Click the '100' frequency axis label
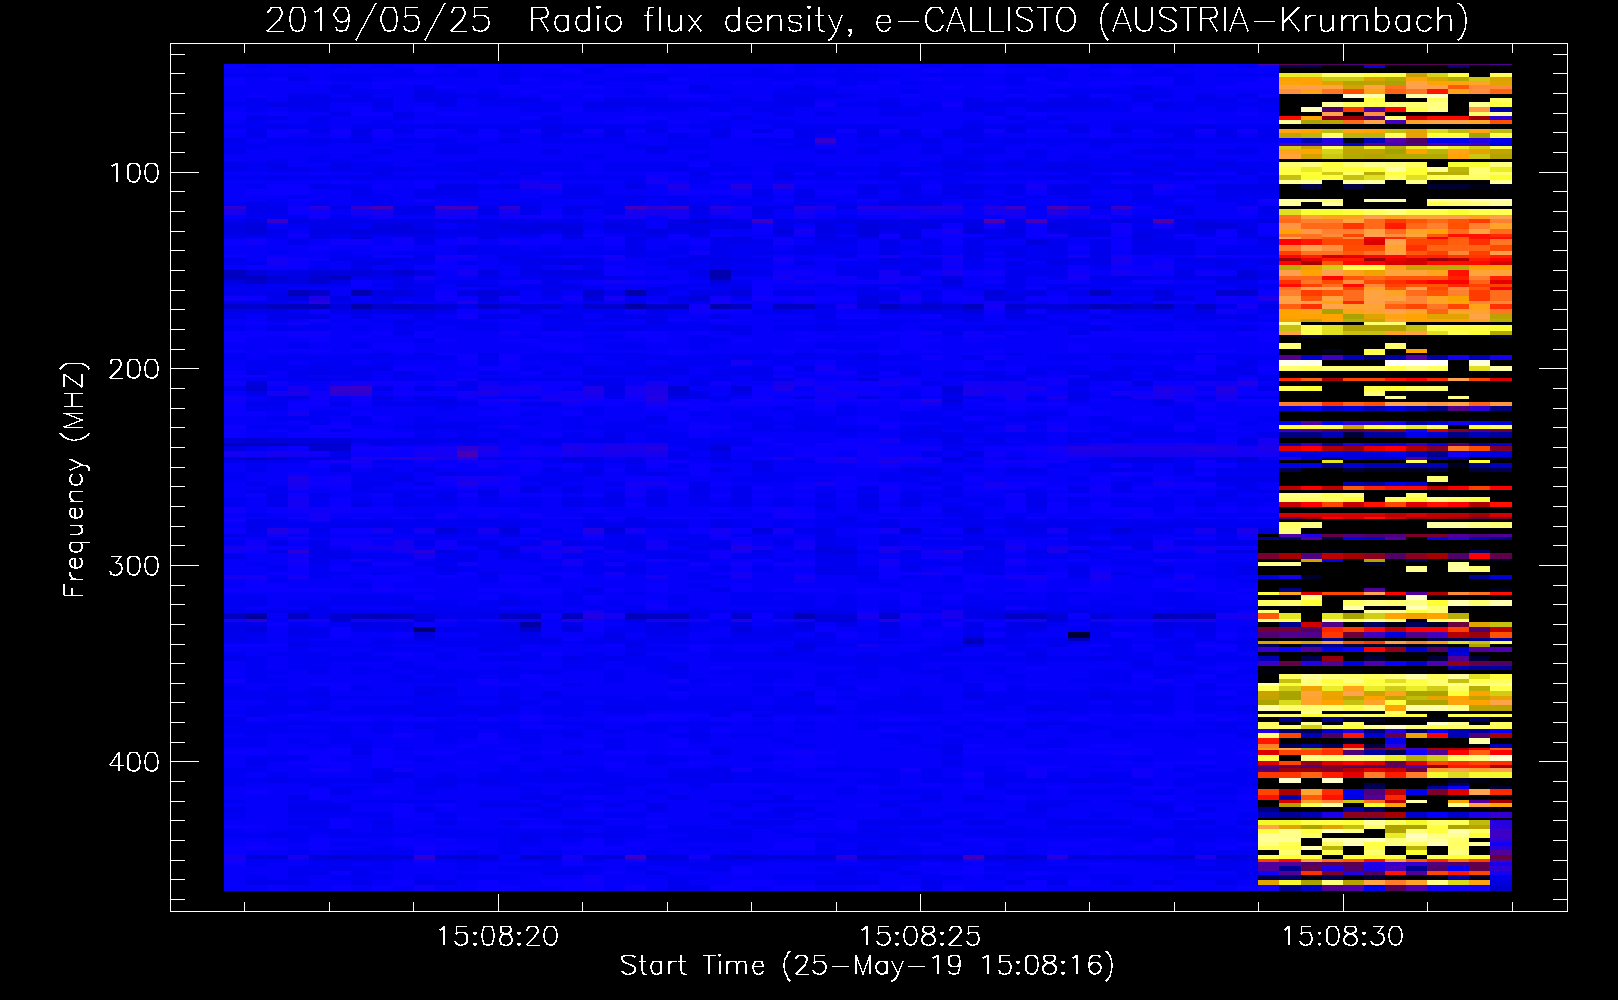The image size is (1618, 1000). [134, 173]
